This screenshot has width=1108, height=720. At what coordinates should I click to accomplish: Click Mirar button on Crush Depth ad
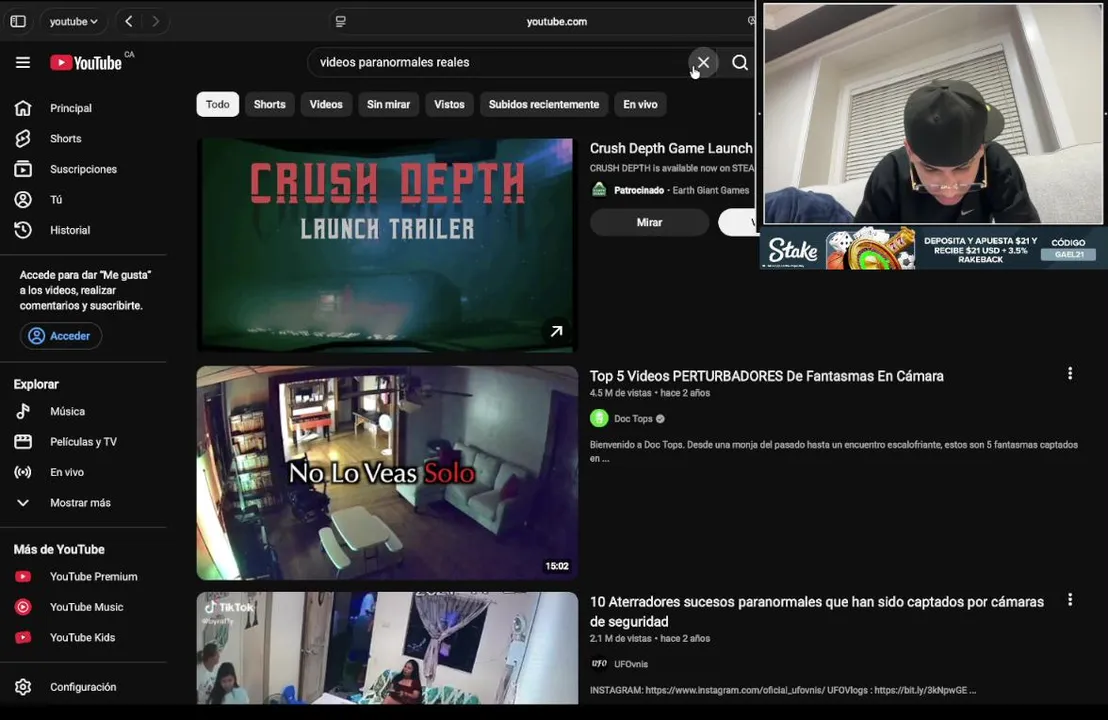[649, 222]
